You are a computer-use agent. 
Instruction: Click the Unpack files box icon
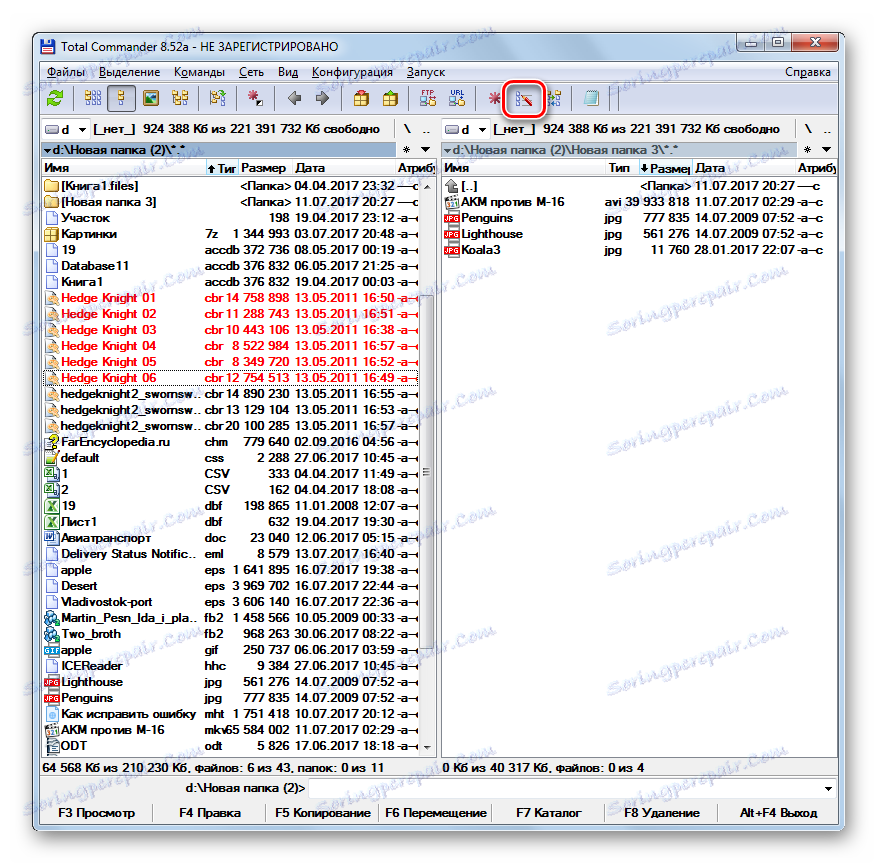click(x=390, y=99)
